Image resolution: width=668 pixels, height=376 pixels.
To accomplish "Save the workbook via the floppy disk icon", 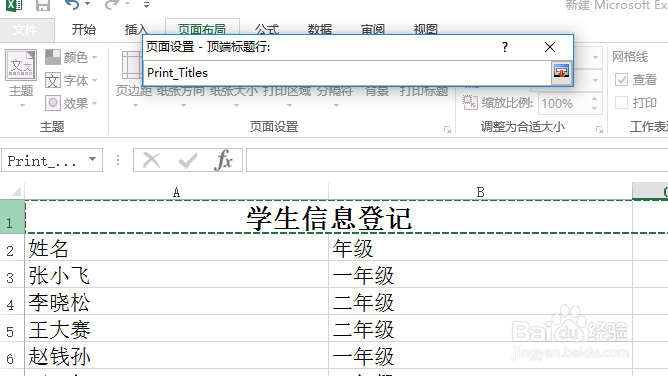I will 43,5.
